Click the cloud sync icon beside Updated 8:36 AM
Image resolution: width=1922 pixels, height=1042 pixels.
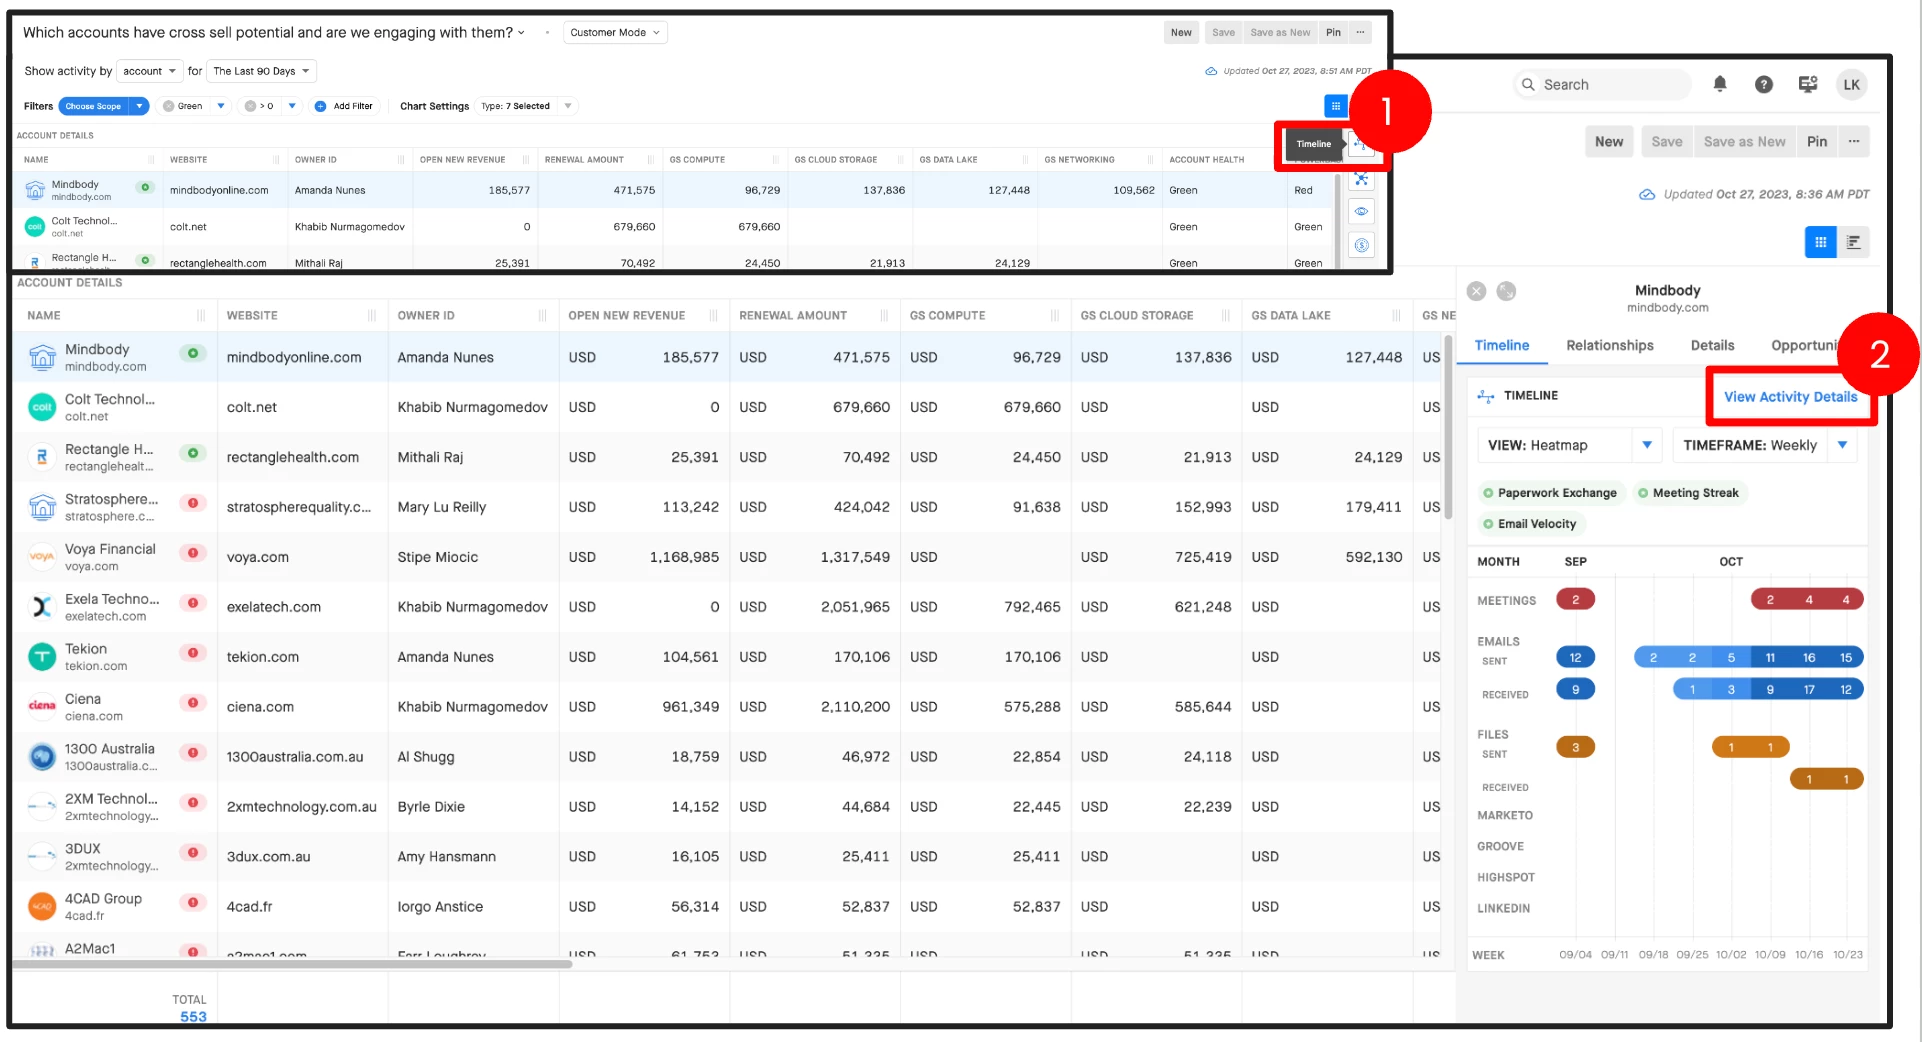point(1647,194)
